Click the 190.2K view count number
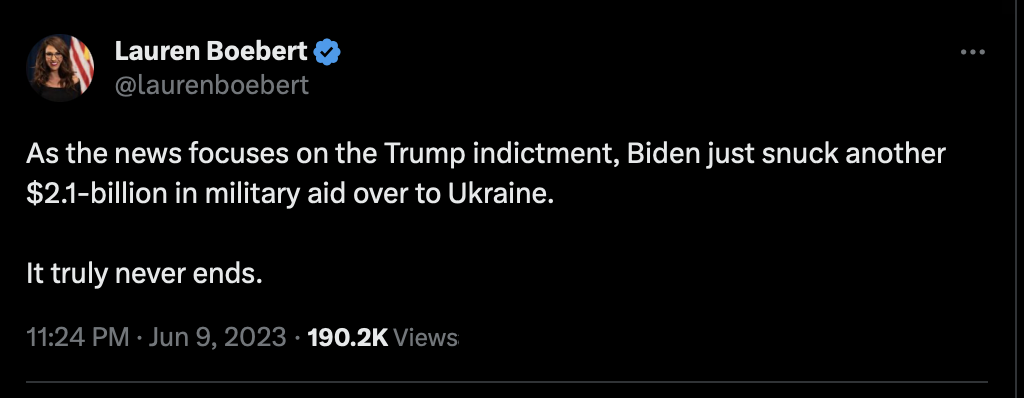1024x398 pixels. 347,337
